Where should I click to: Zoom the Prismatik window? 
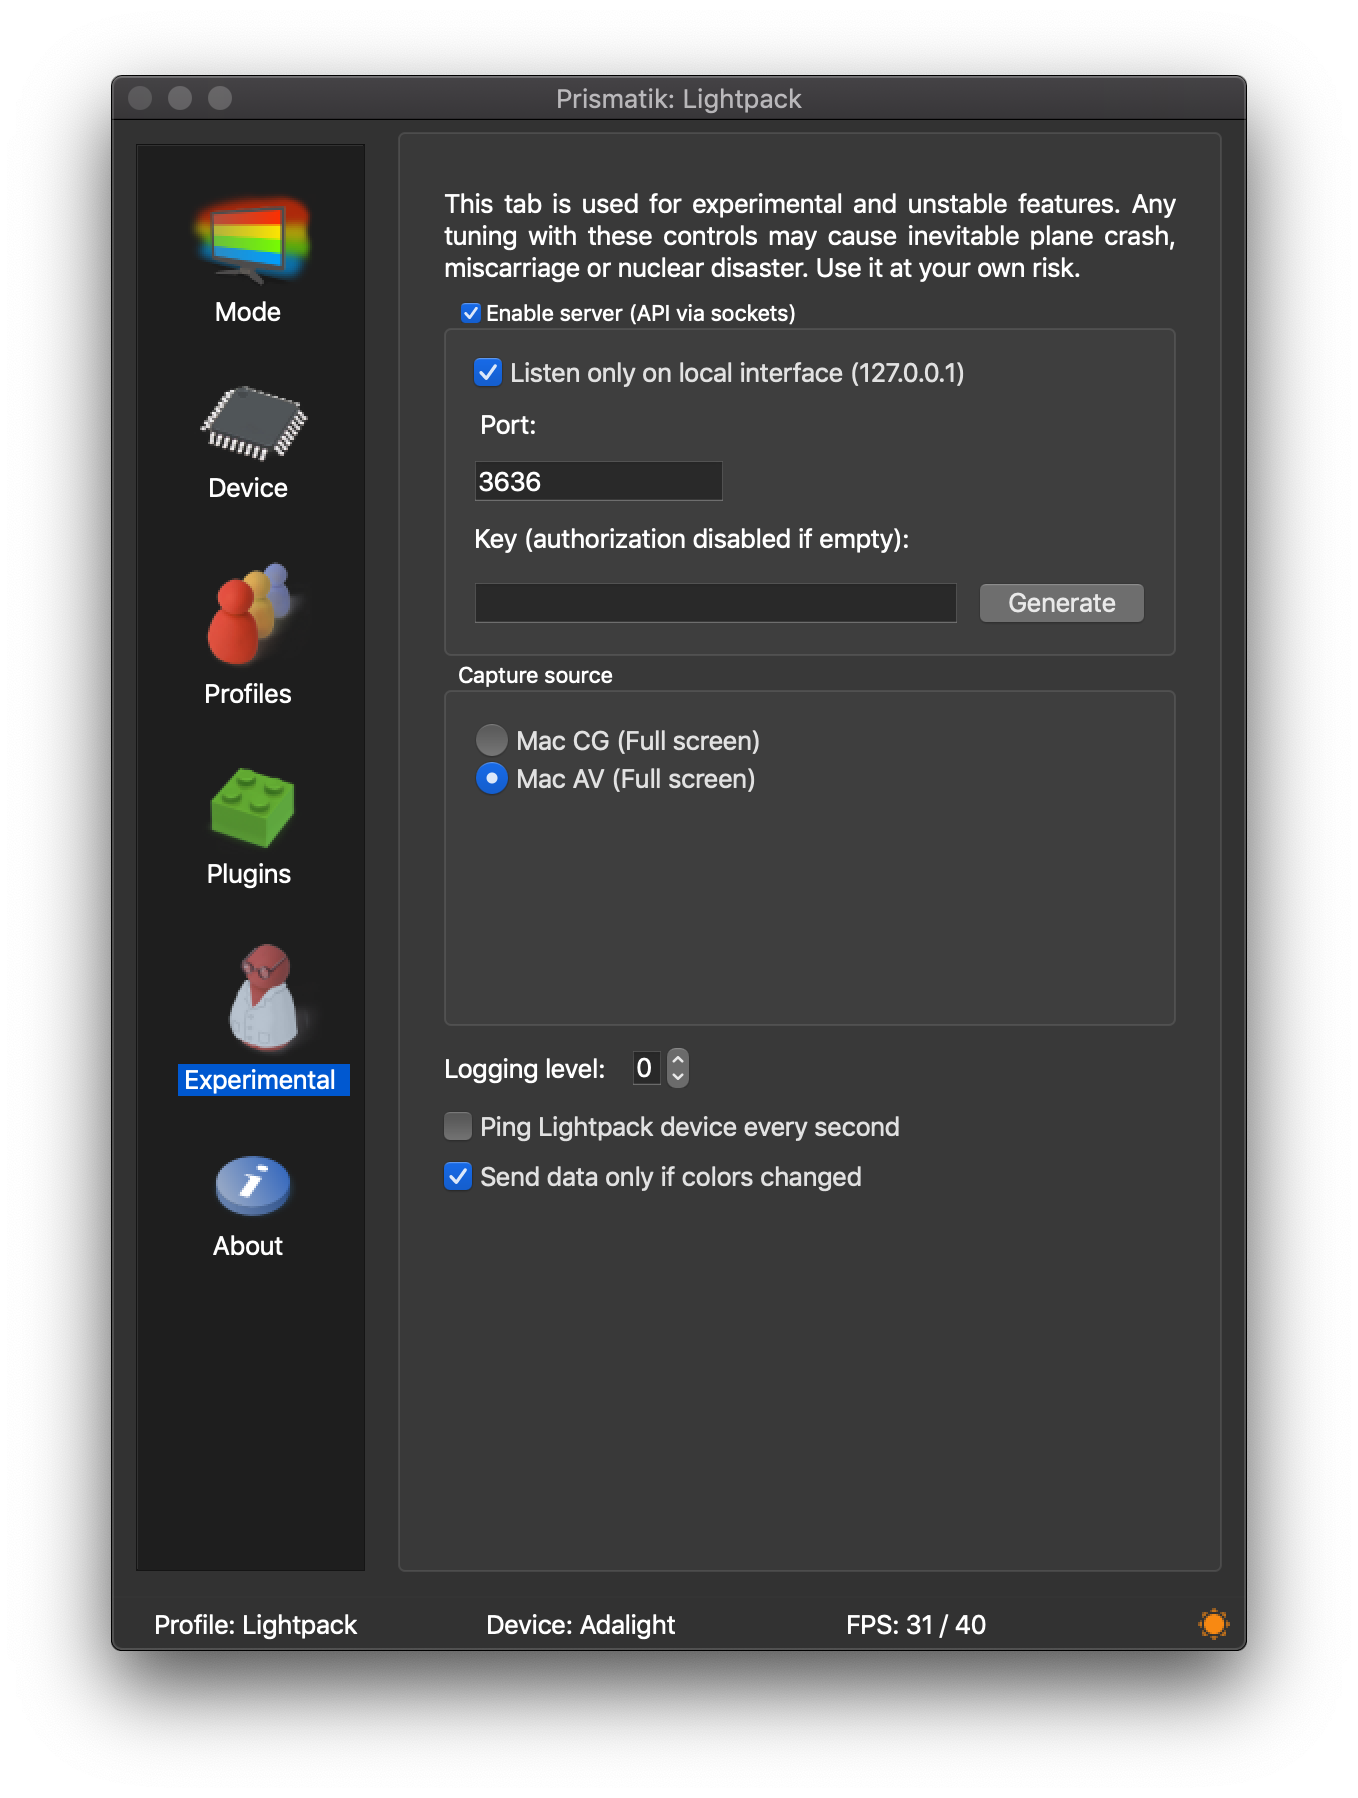tap(220, 98)
